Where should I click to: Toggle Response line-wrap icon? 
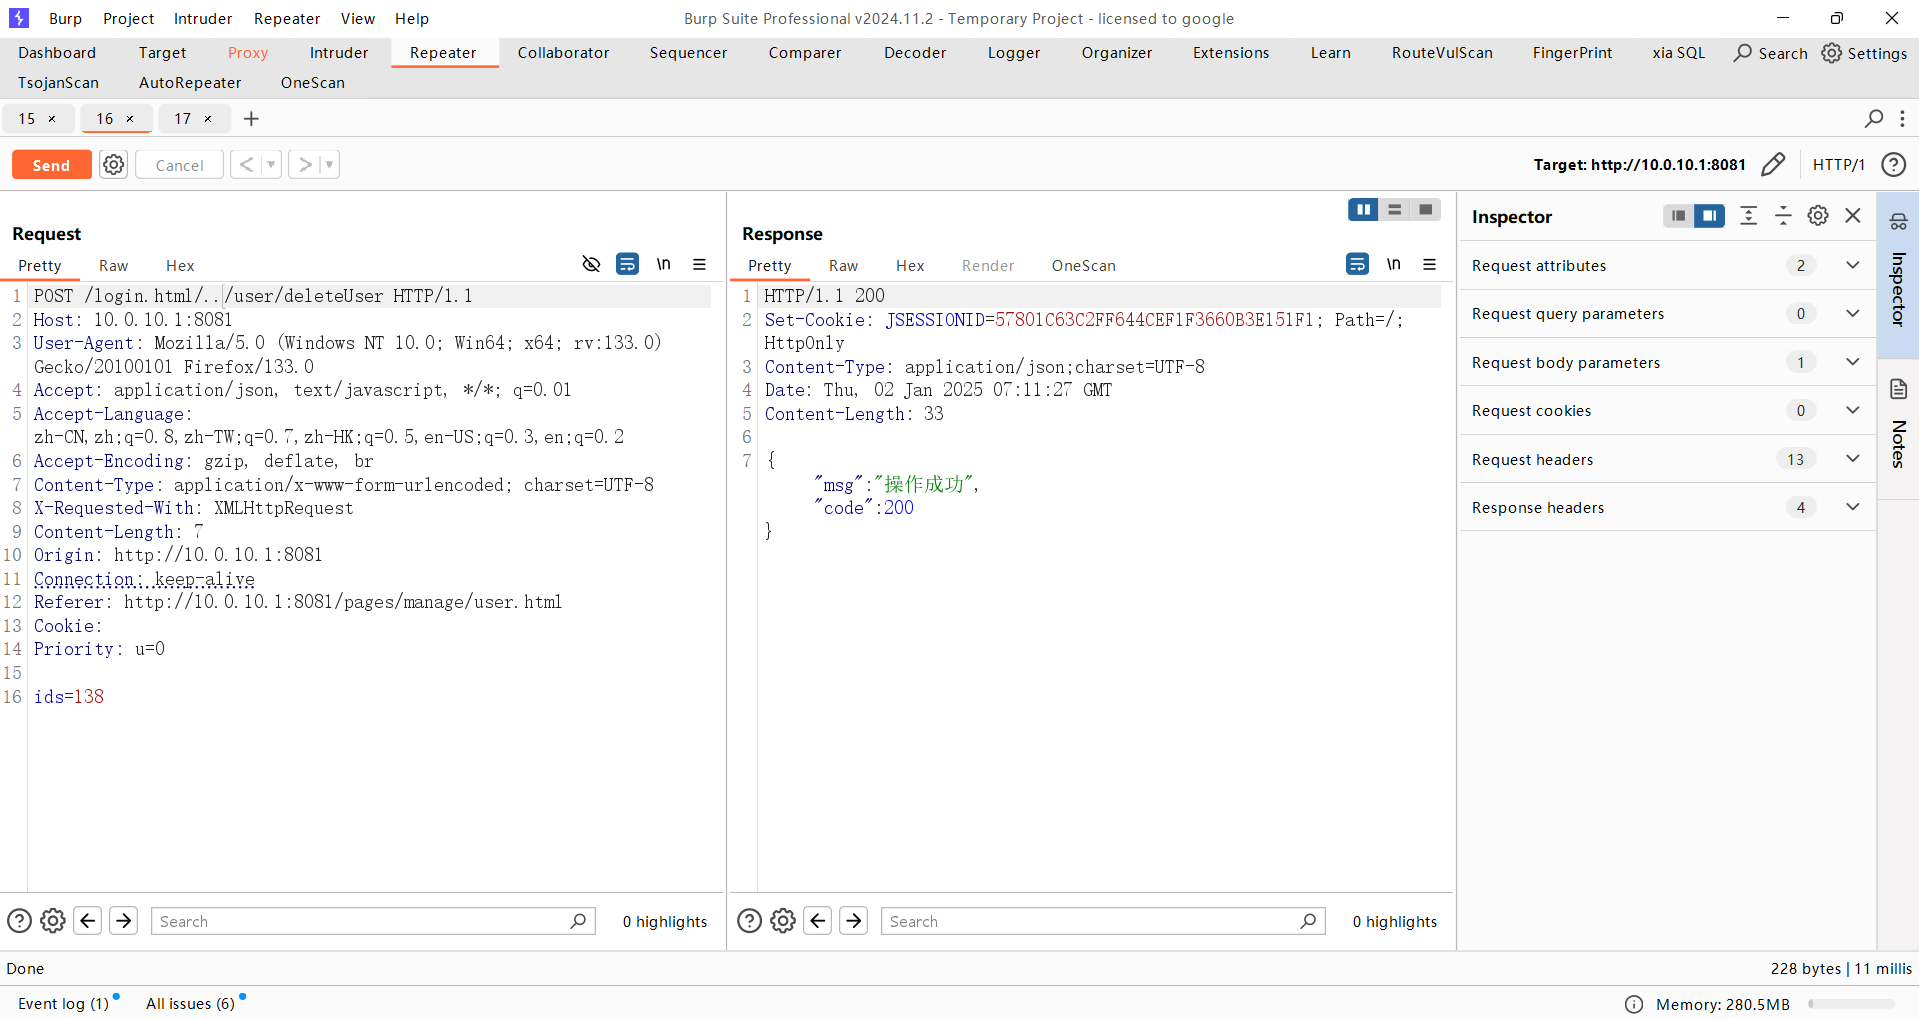click(x=1357, y=264)
